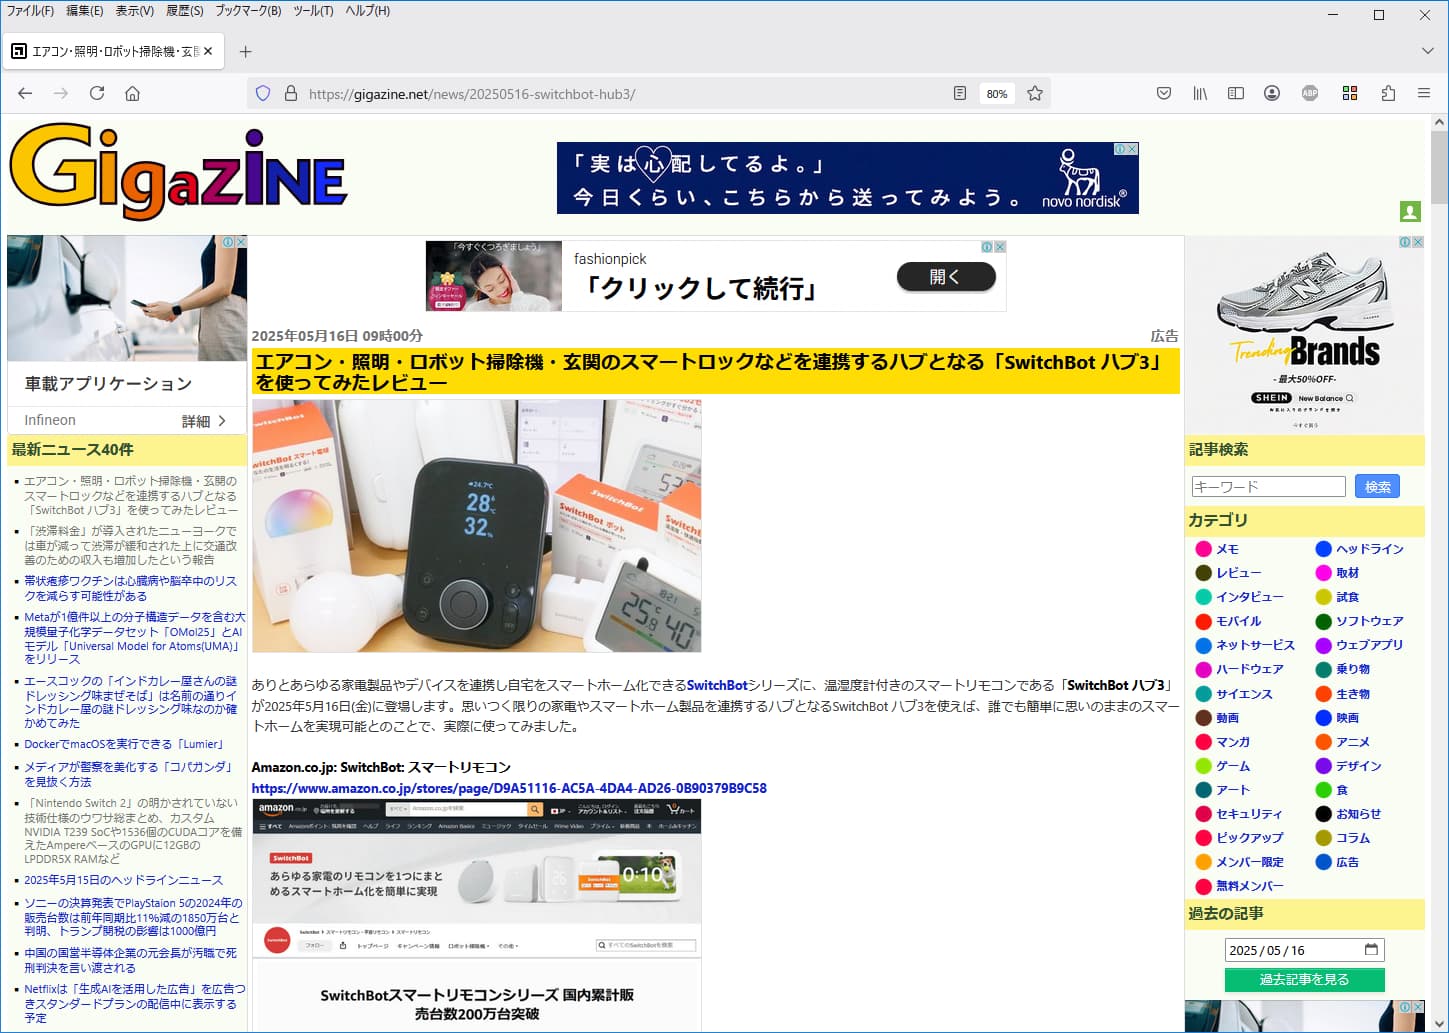Reload the page with the refresh icon
This screenshot has width=1449, height=1033.
[x=97, y=93]
